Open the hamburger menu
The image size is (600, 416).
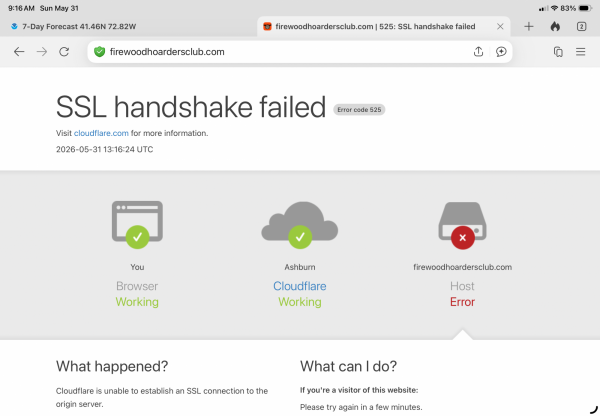(x=580, y=52)
